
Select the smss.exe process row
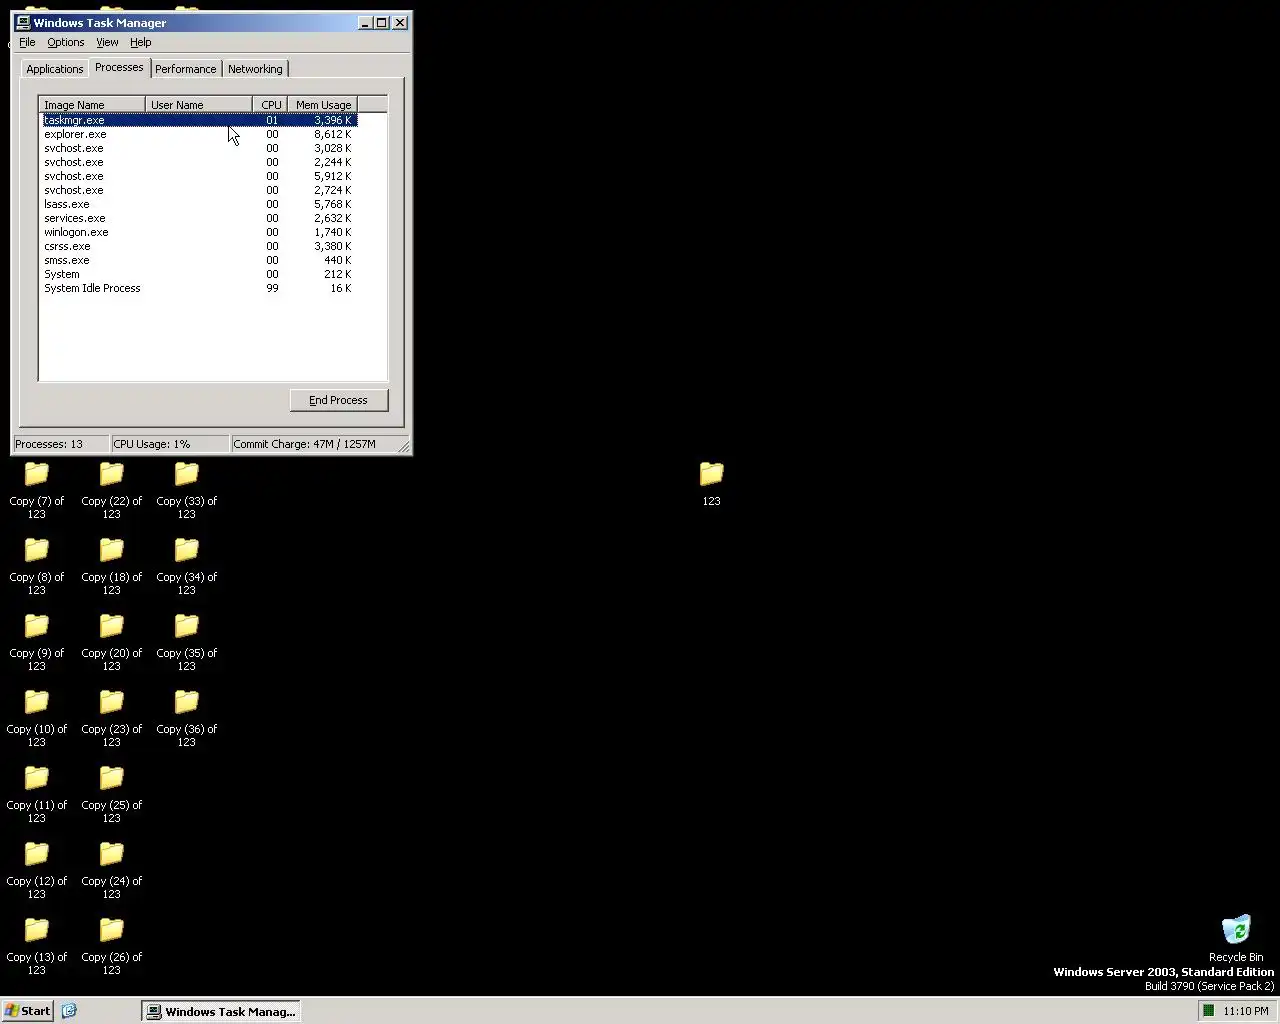198,260
